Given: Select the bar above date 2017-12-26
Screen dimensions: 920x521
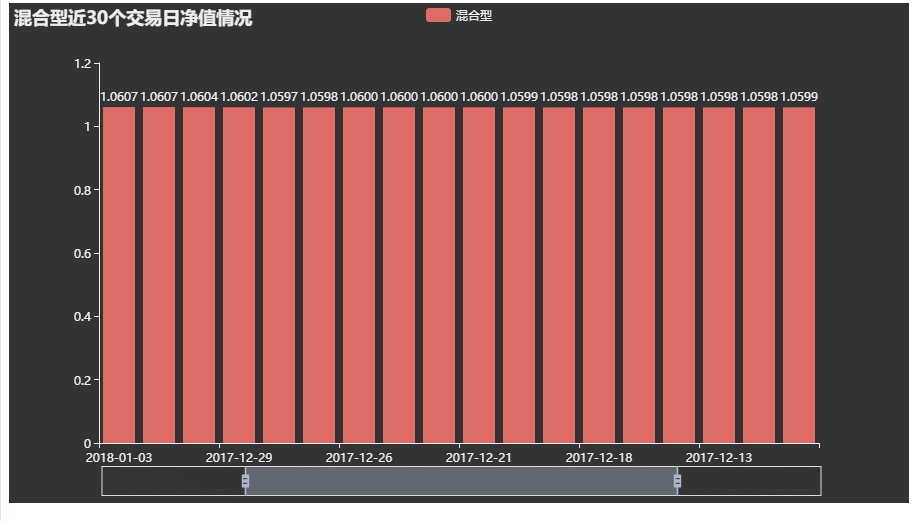Looking at the screenshot, I should [x=359, y=275].
